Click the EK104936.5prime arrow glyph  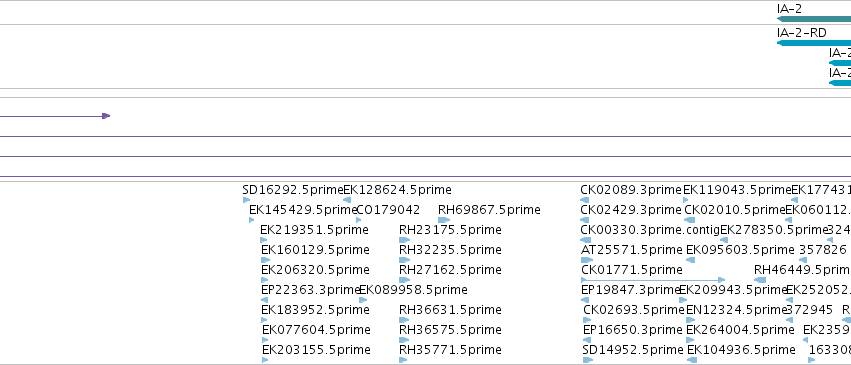[691, 360]
